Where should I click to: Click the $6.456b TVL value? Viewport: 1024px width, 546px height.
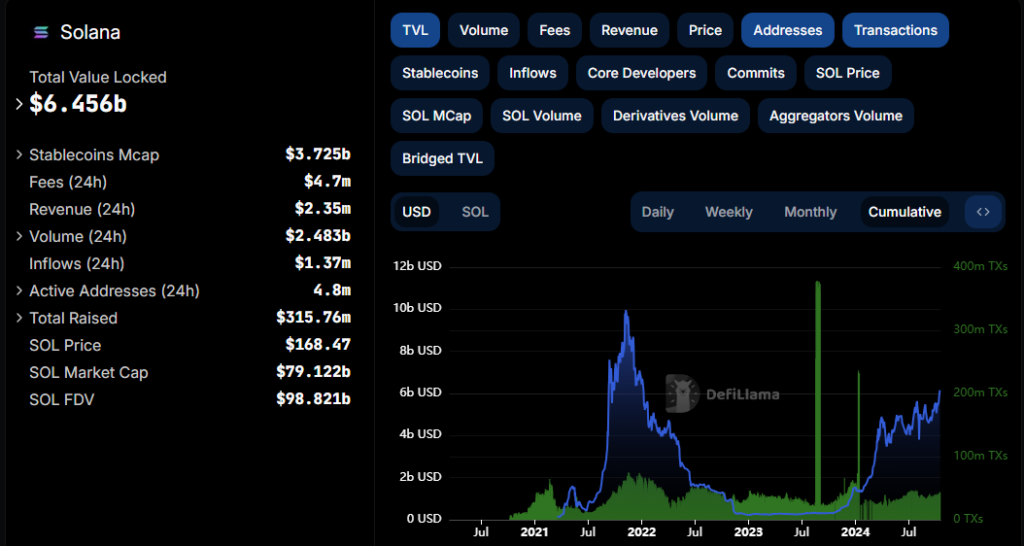78,104
